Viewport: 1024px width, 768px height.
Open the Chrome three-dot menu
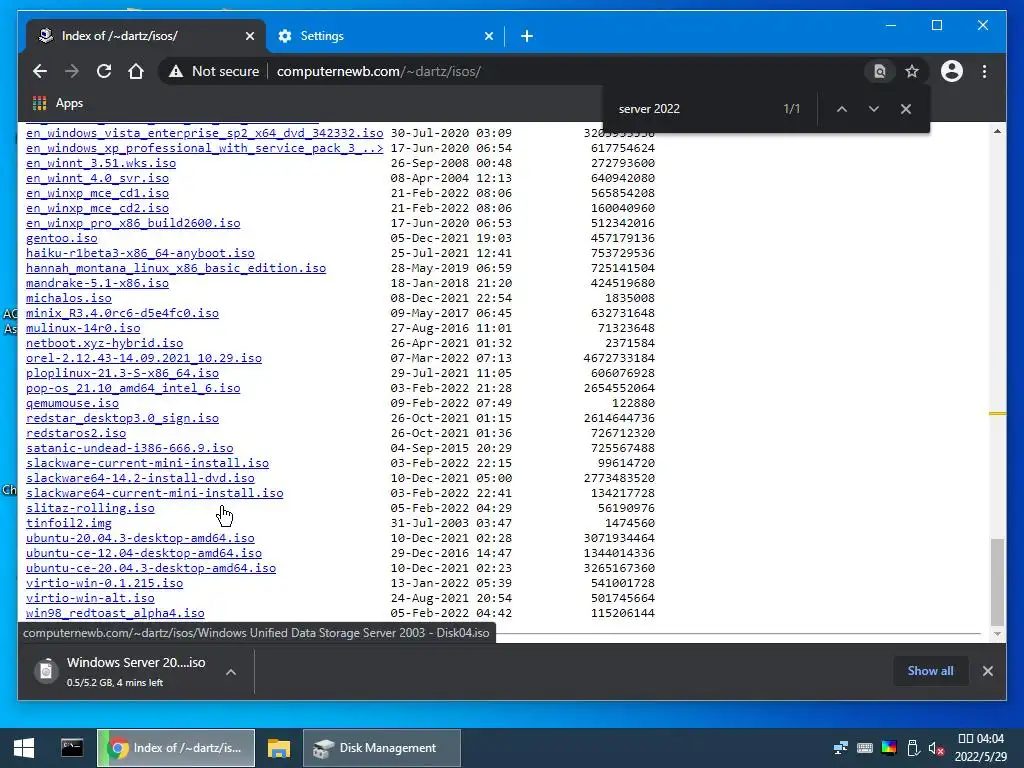pos(984,71)
